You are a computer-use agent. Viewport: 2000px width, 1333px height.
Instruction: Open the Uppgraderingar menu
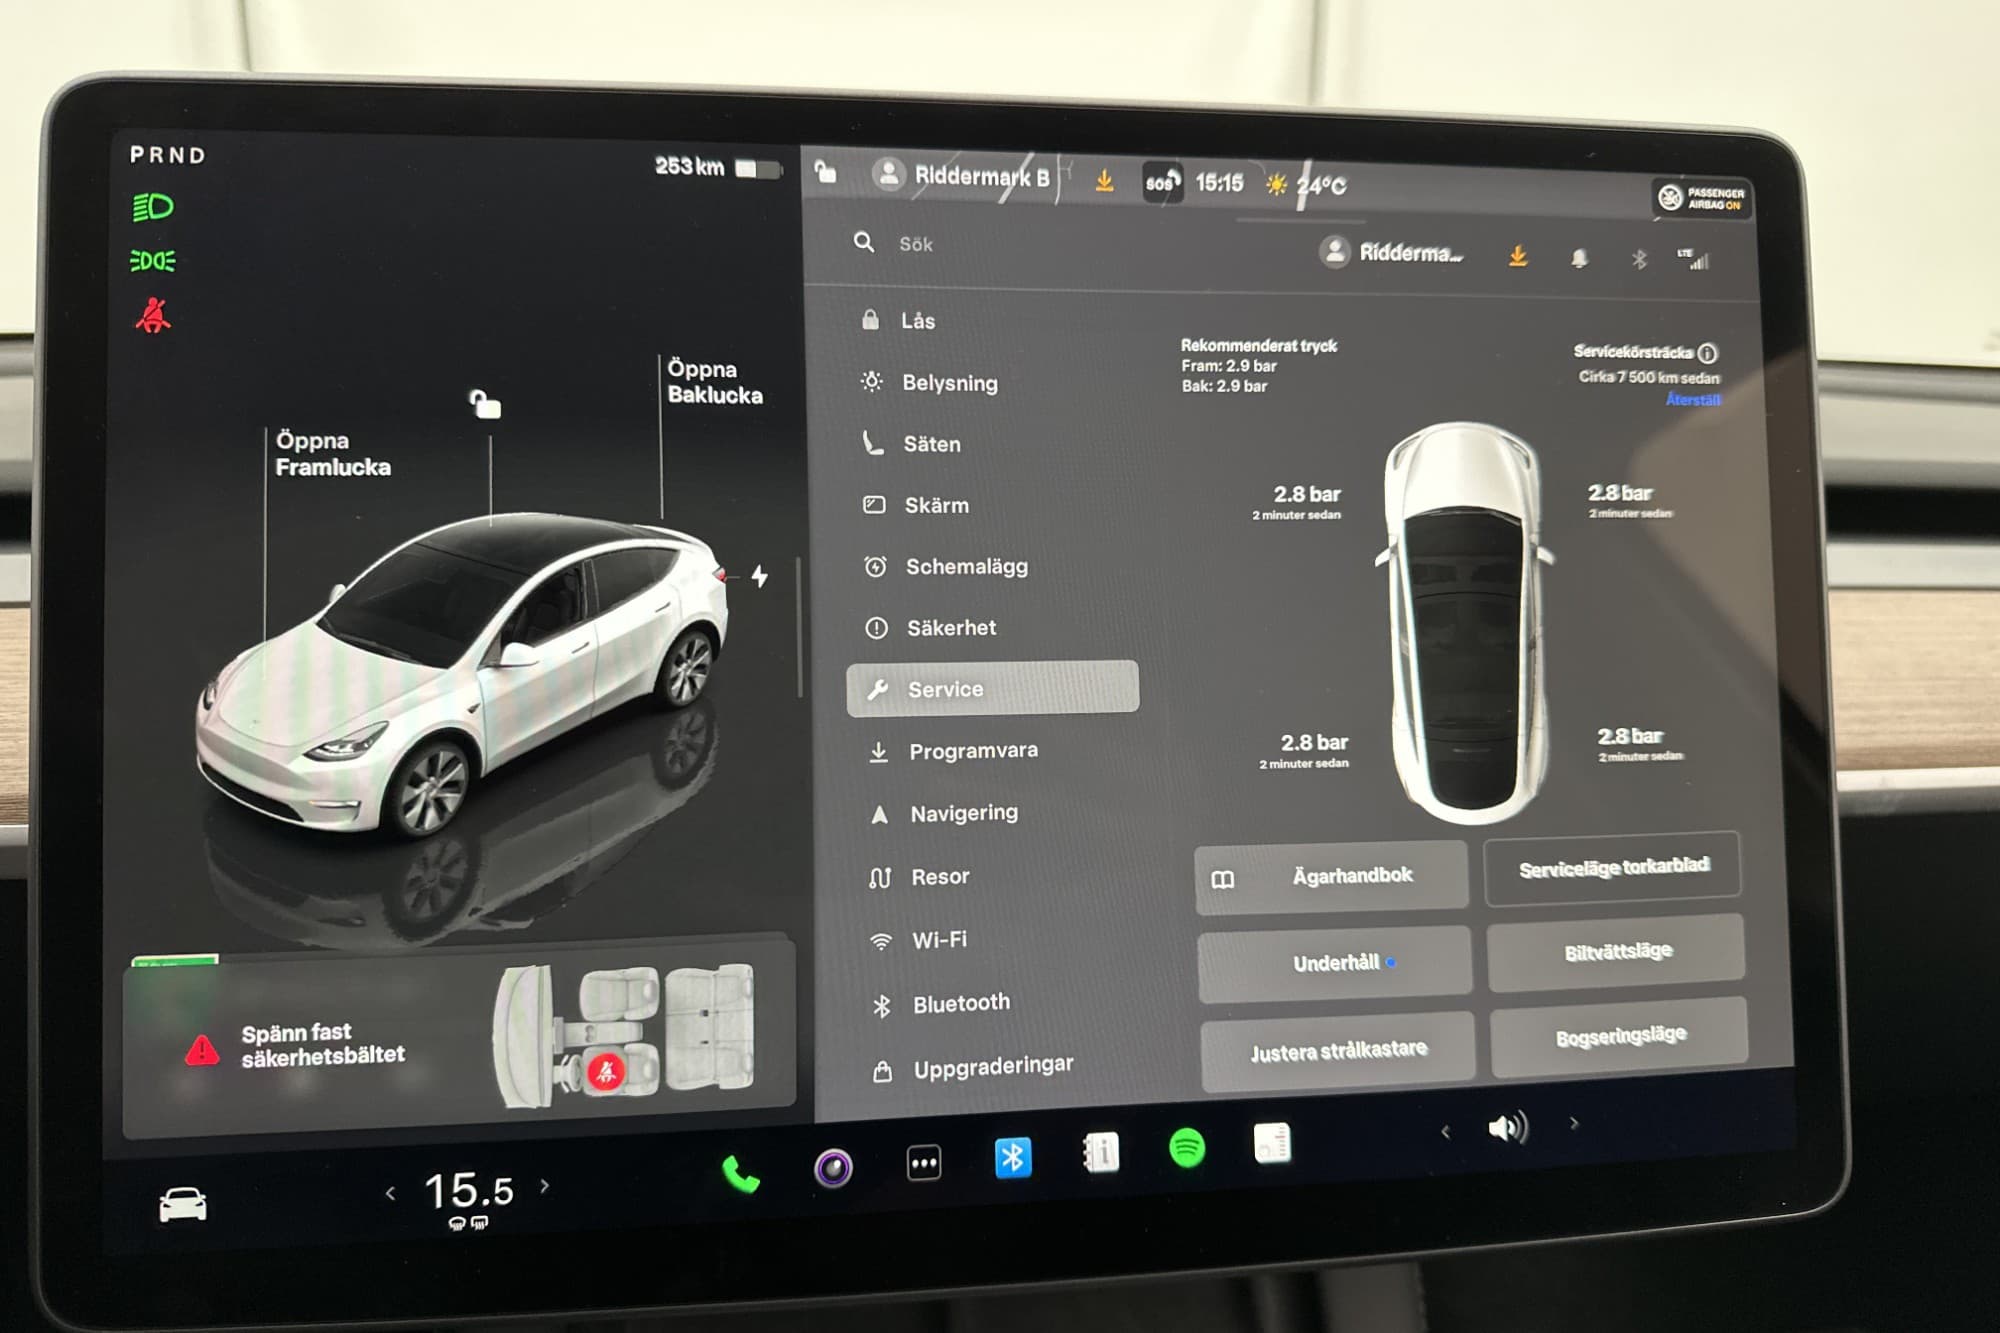(992, 1068)
